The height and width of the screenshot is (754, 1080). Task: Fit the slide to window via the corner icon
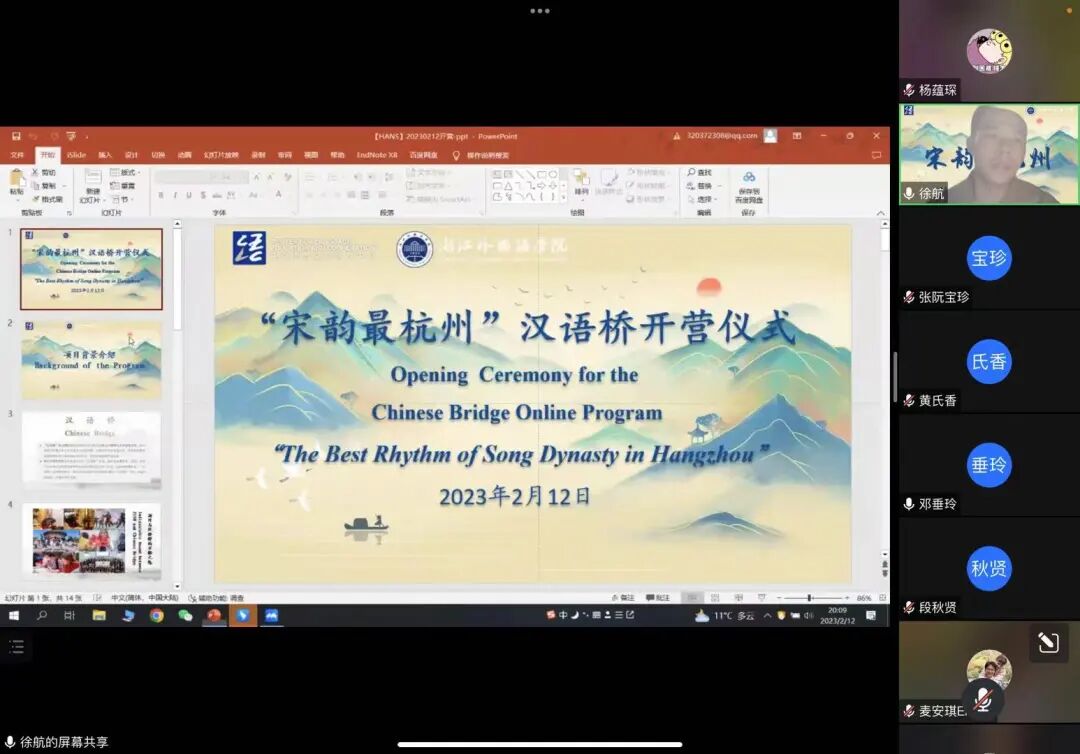[x=882, y=597]
